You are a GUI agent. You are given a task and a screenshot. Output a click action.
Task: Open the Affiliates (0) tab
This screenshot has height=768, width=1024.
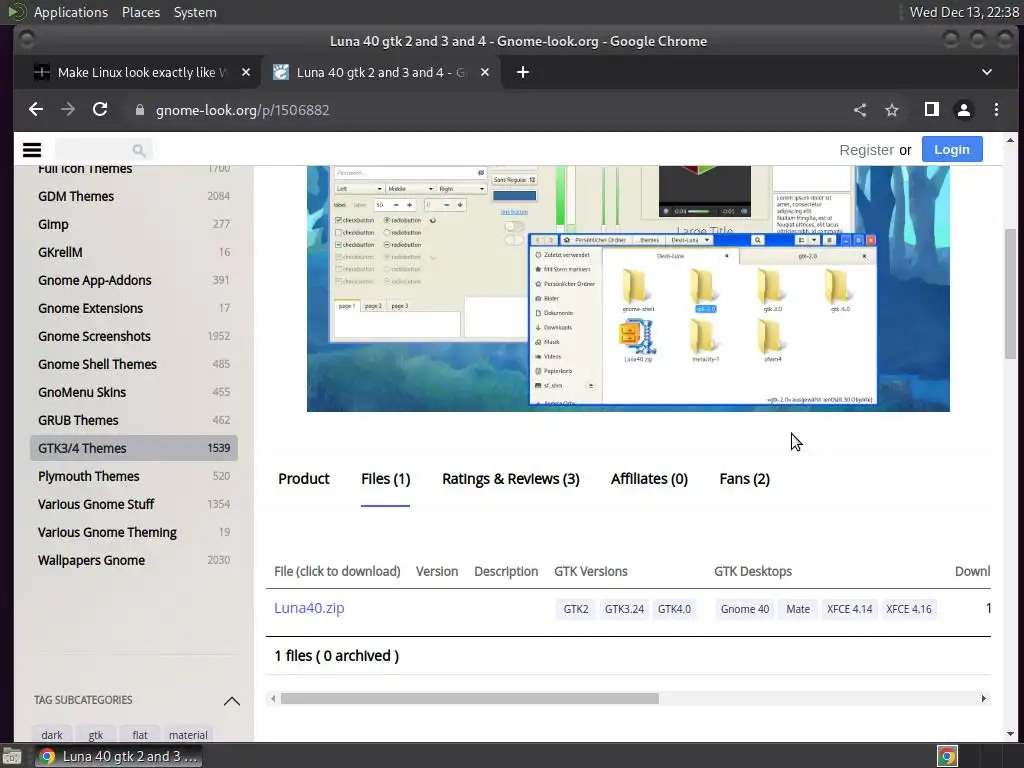point(649,479)
